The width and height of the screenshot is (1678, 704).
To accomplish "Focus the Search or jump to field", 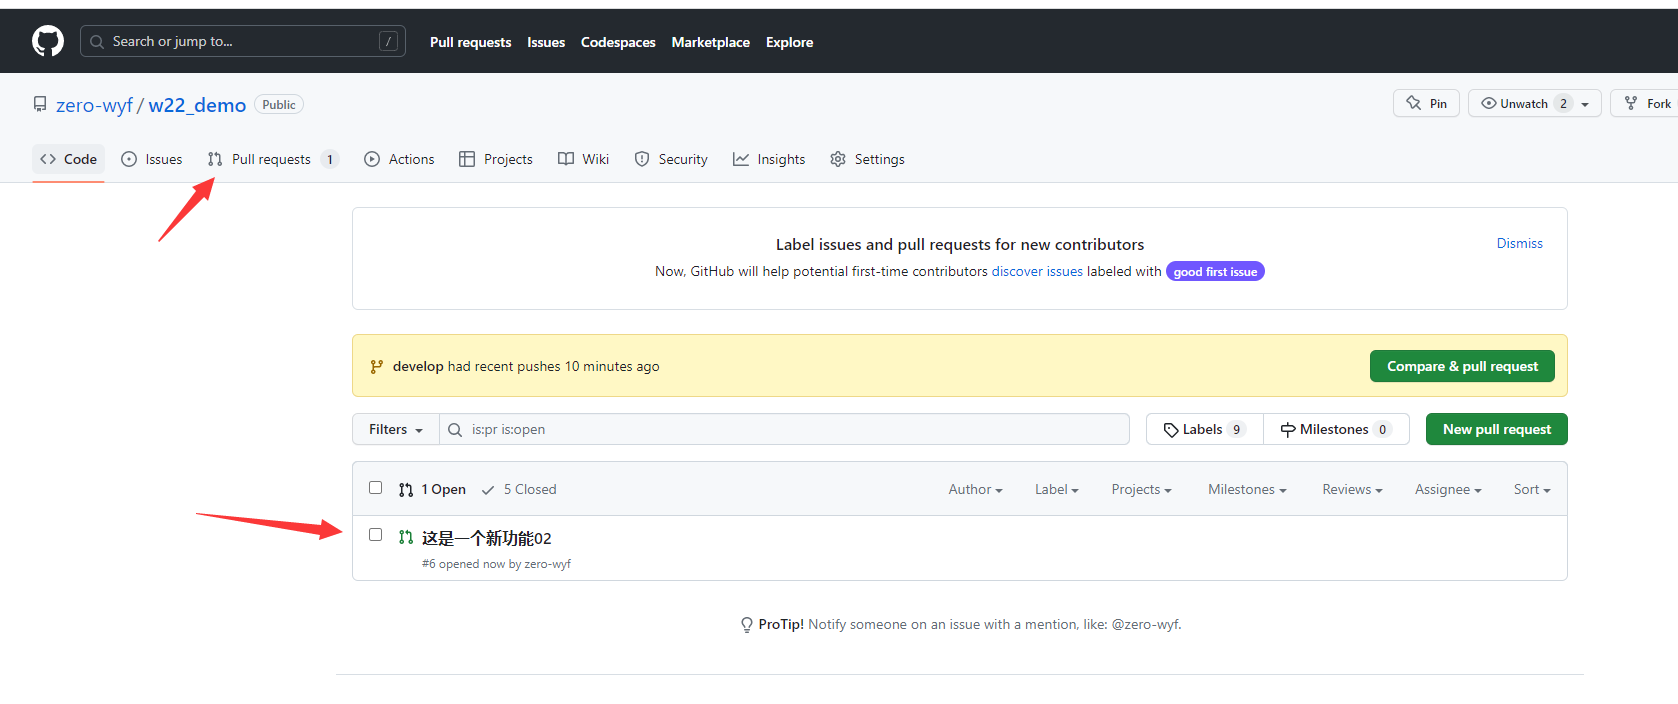I will (243, 41).
